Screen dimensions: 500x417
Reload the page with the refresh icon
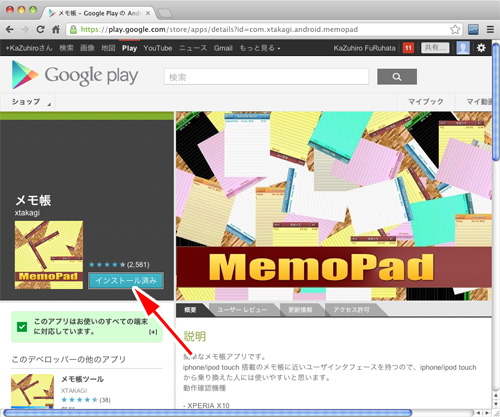(40, 29)
